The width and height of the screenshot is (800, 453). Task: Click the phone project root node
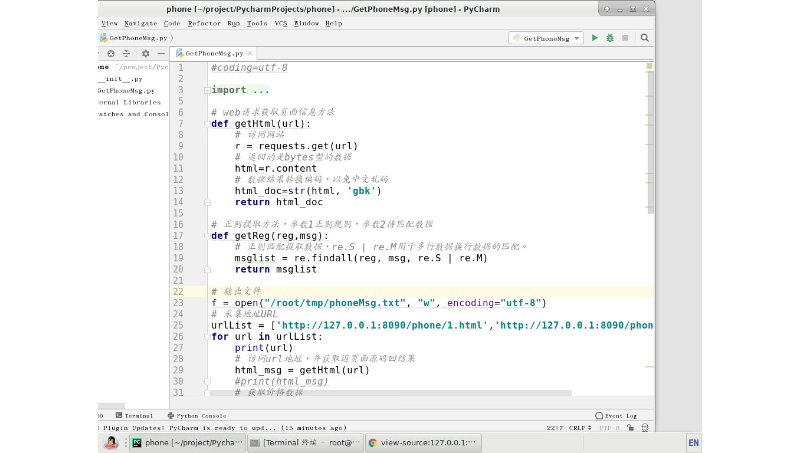(133, 67)
